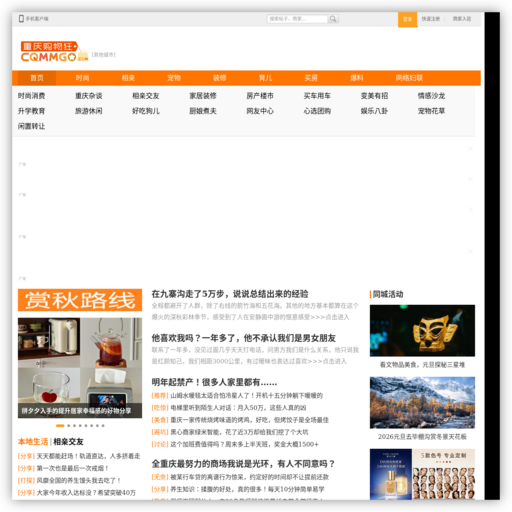Open the 房产楼市 forum link

pos(260,96)
